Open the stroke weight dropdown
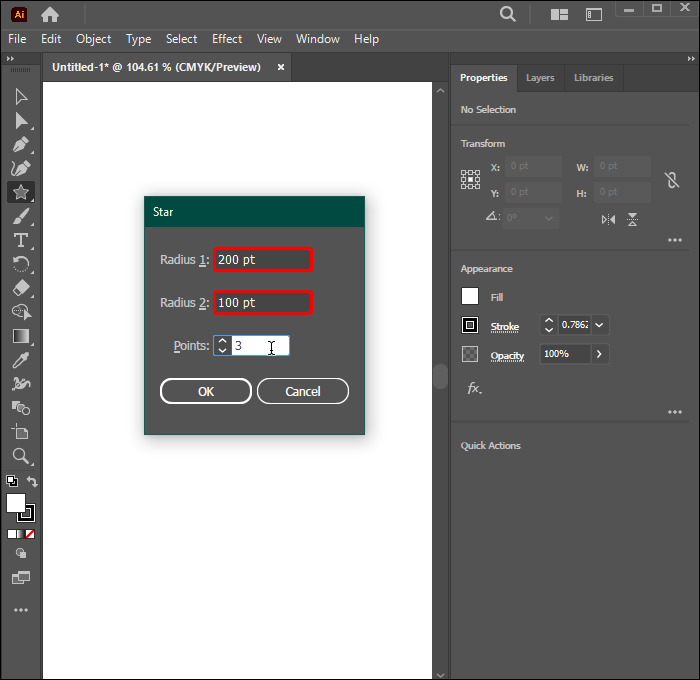The width and height of the screenshot is (700, 680). [600, 325]
